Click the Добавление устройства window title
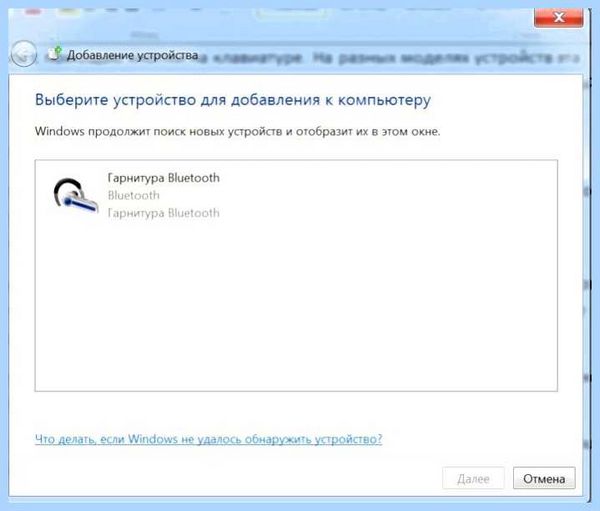Viewport: 600px width, 511px height. point(132,55)
